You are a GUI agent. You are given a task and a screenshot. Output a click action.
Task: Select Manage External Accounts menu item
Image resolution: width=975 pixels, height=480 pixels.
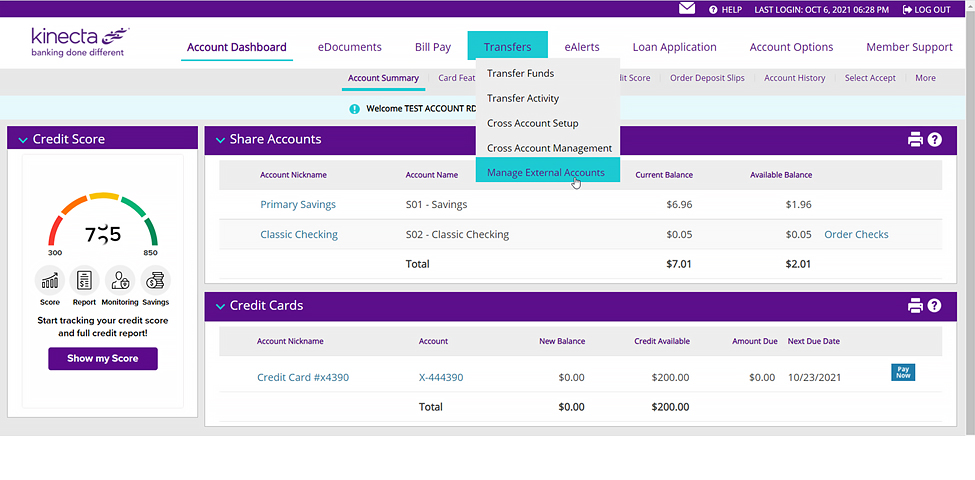[x=546, y=172]
